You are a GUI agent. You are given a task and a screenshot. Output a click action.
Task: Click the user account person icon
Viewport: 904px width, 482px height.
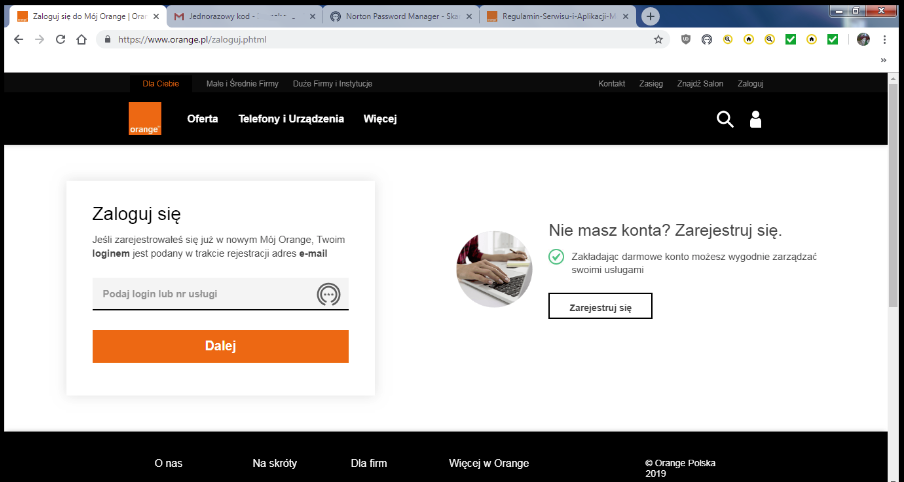coord(755,119)
